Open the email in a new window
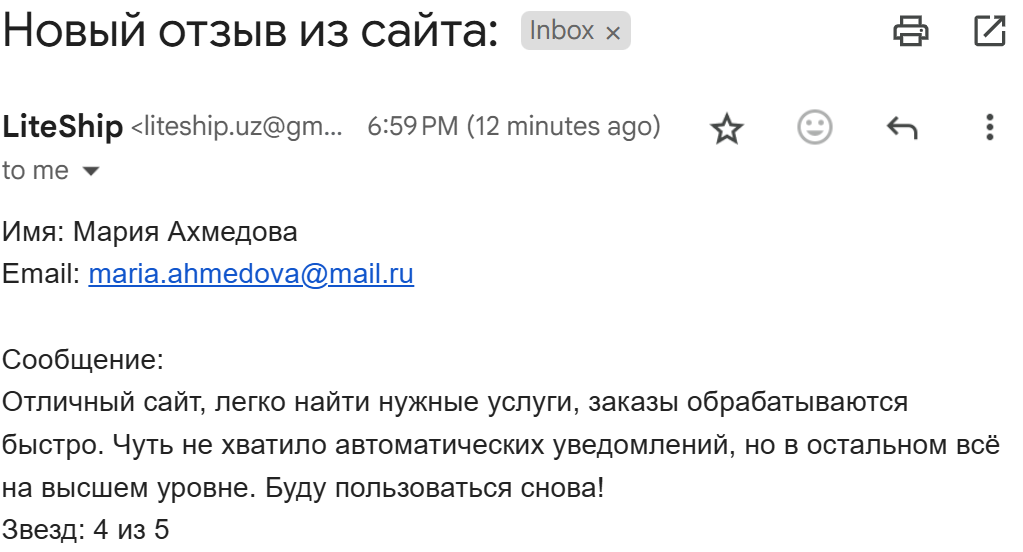This screenshot has height=552, width=1023. click(989, 31)
